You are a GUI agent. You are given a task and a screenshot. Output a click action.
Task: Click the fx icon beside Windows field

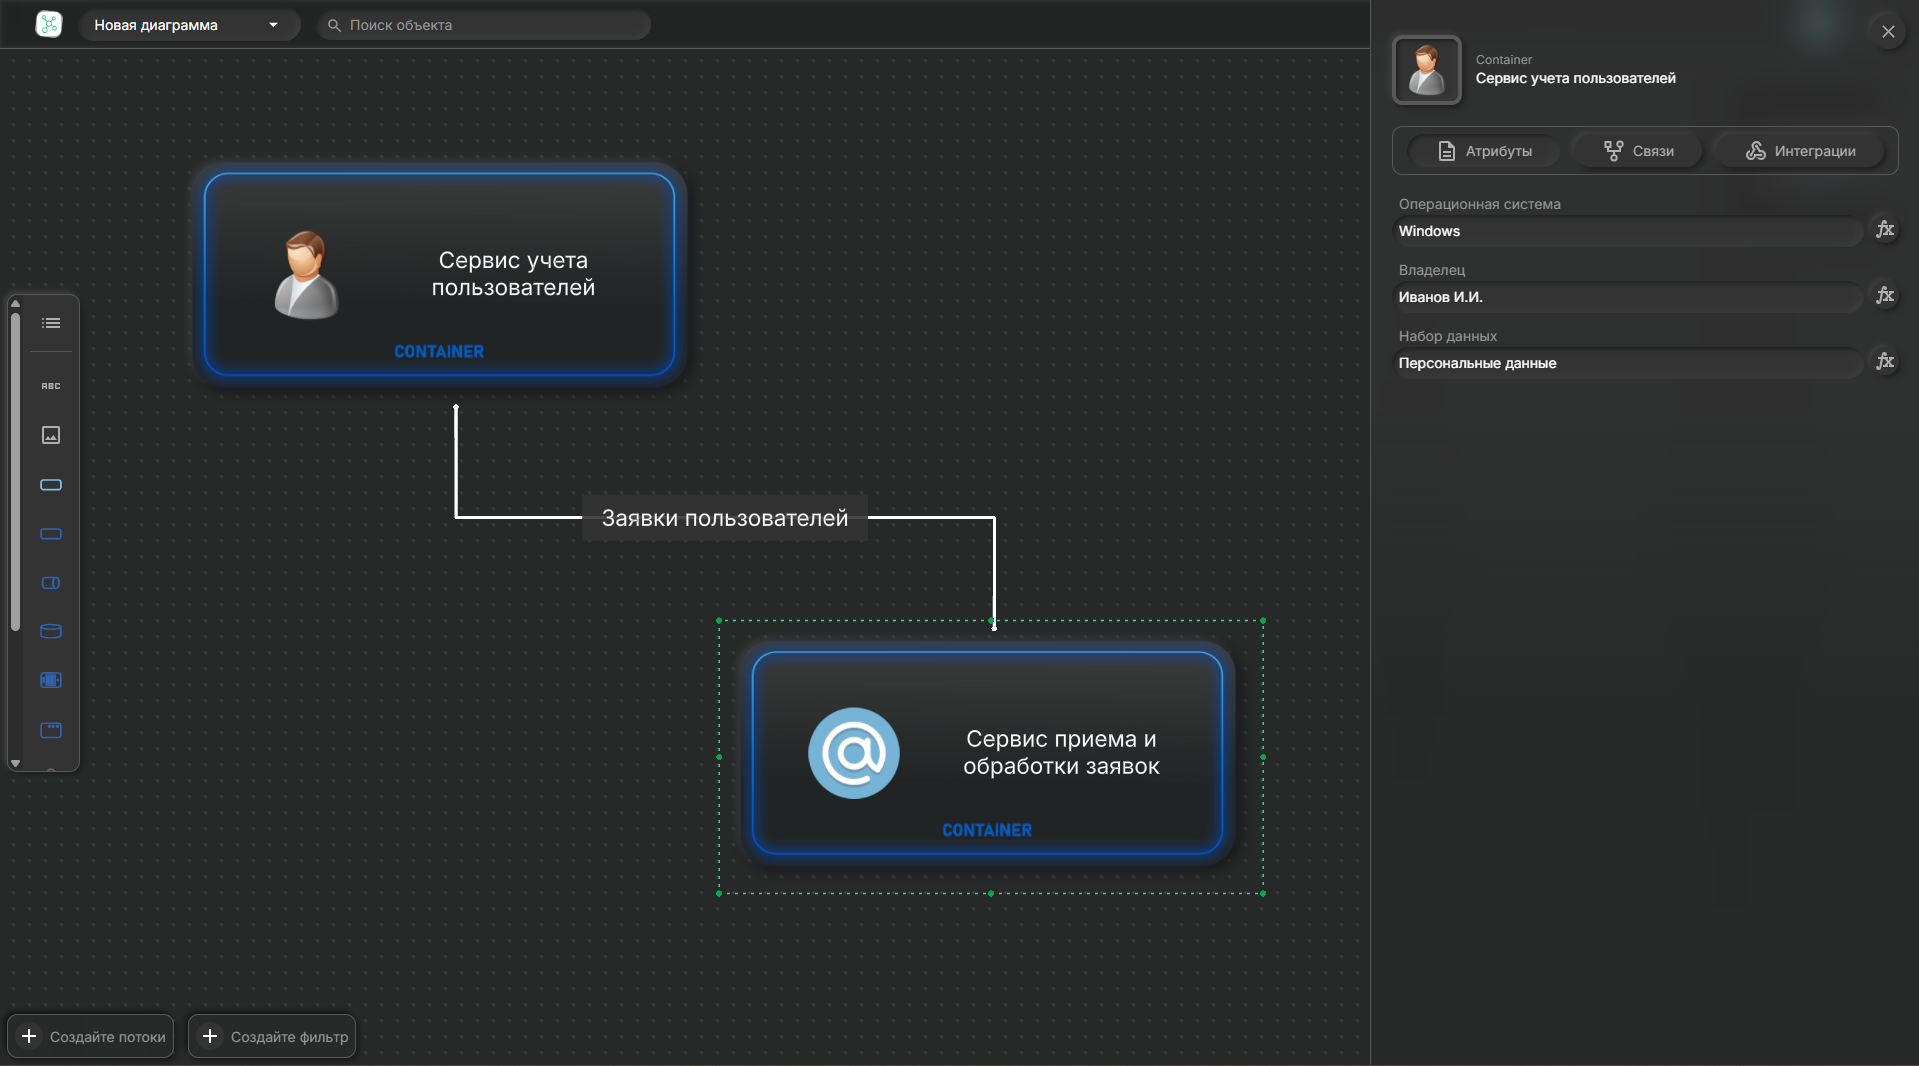1885,230
